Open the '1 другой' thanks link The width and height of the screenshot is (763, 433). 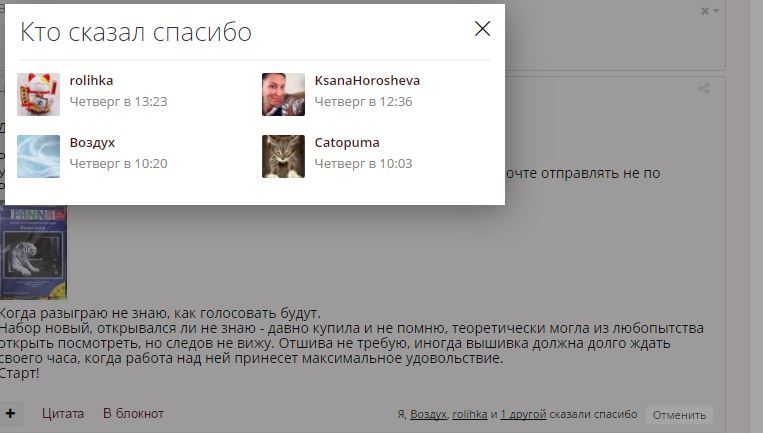[523, 414]
